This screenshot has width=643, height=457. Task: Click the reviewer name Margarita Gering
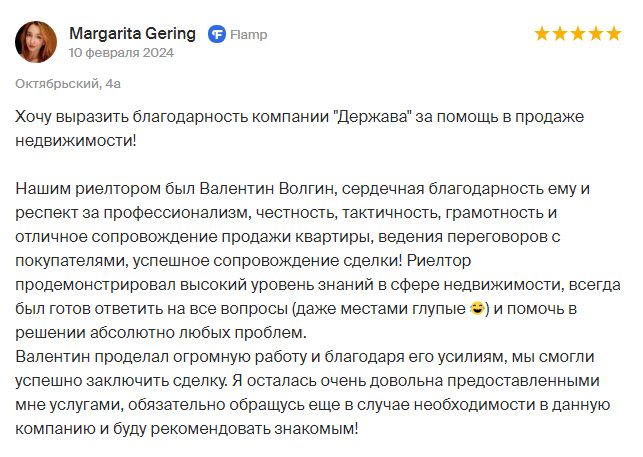click(132, 34)
